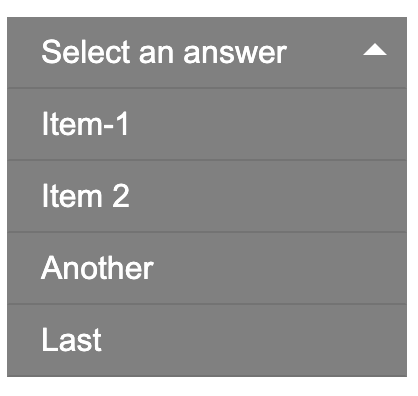This screenshot has width=418, height=396.
Task: Click the Select an answer header
Action: 207,53
